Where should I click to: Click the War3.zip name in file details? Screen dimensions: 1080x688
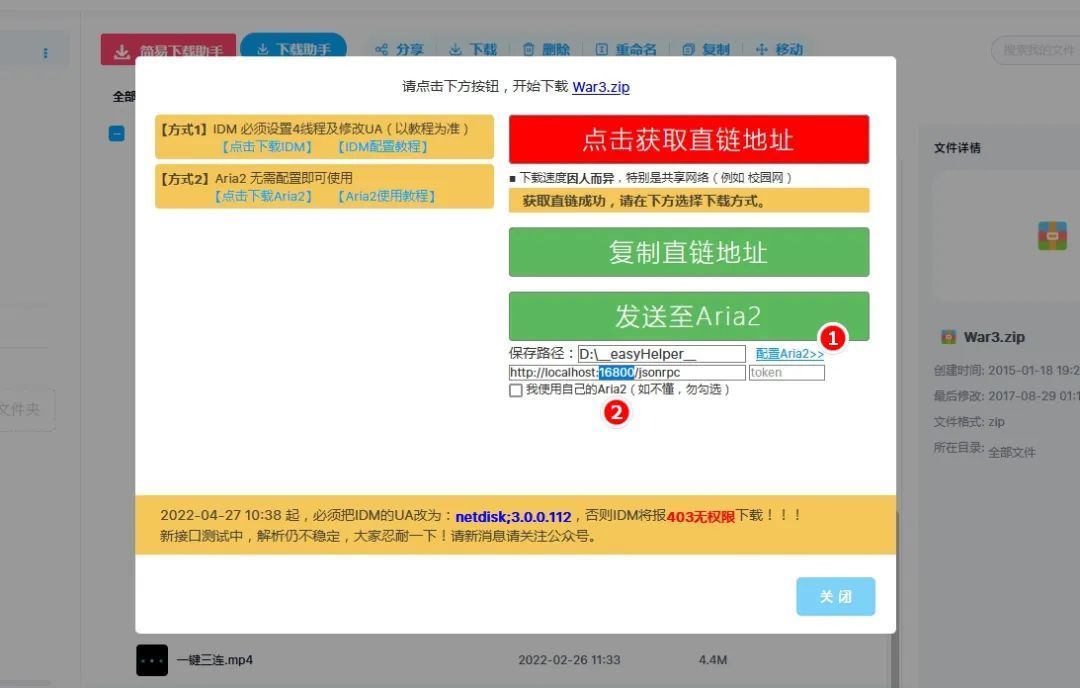point(994,337)
